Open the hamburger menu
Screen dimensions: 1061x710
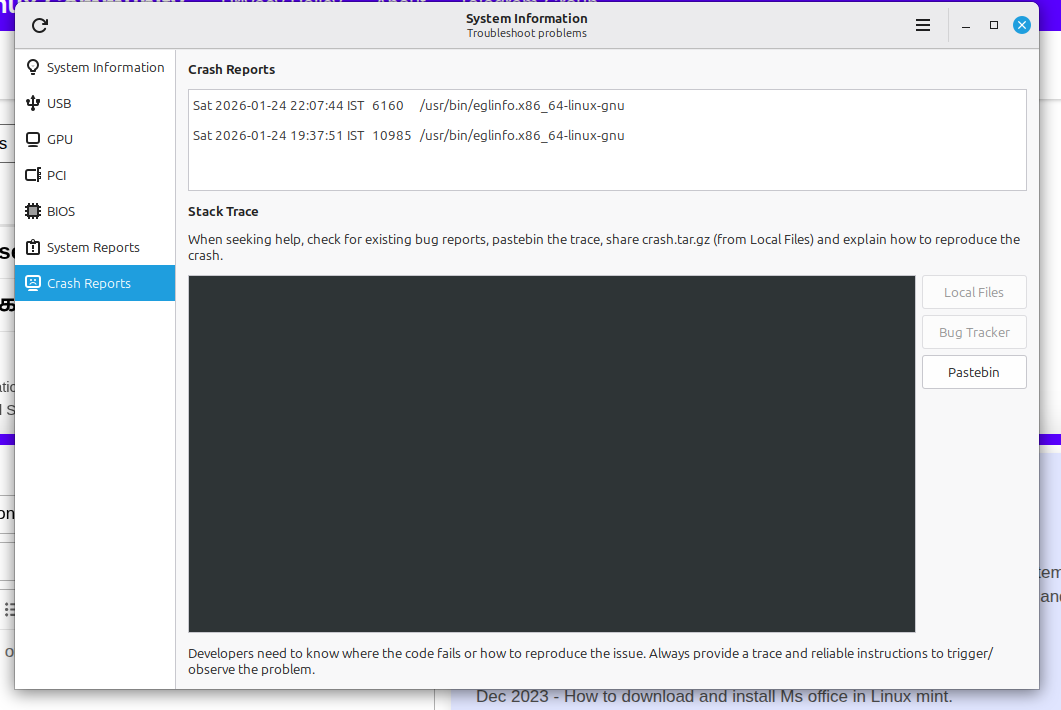pyautogui.click(x=923, y=25)
